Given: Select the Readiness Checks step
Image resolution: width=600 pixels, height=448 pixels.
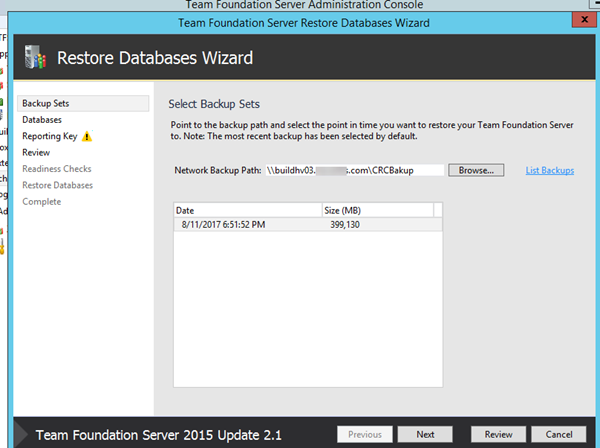Looking at the screenshot, I should click(57, 169).
